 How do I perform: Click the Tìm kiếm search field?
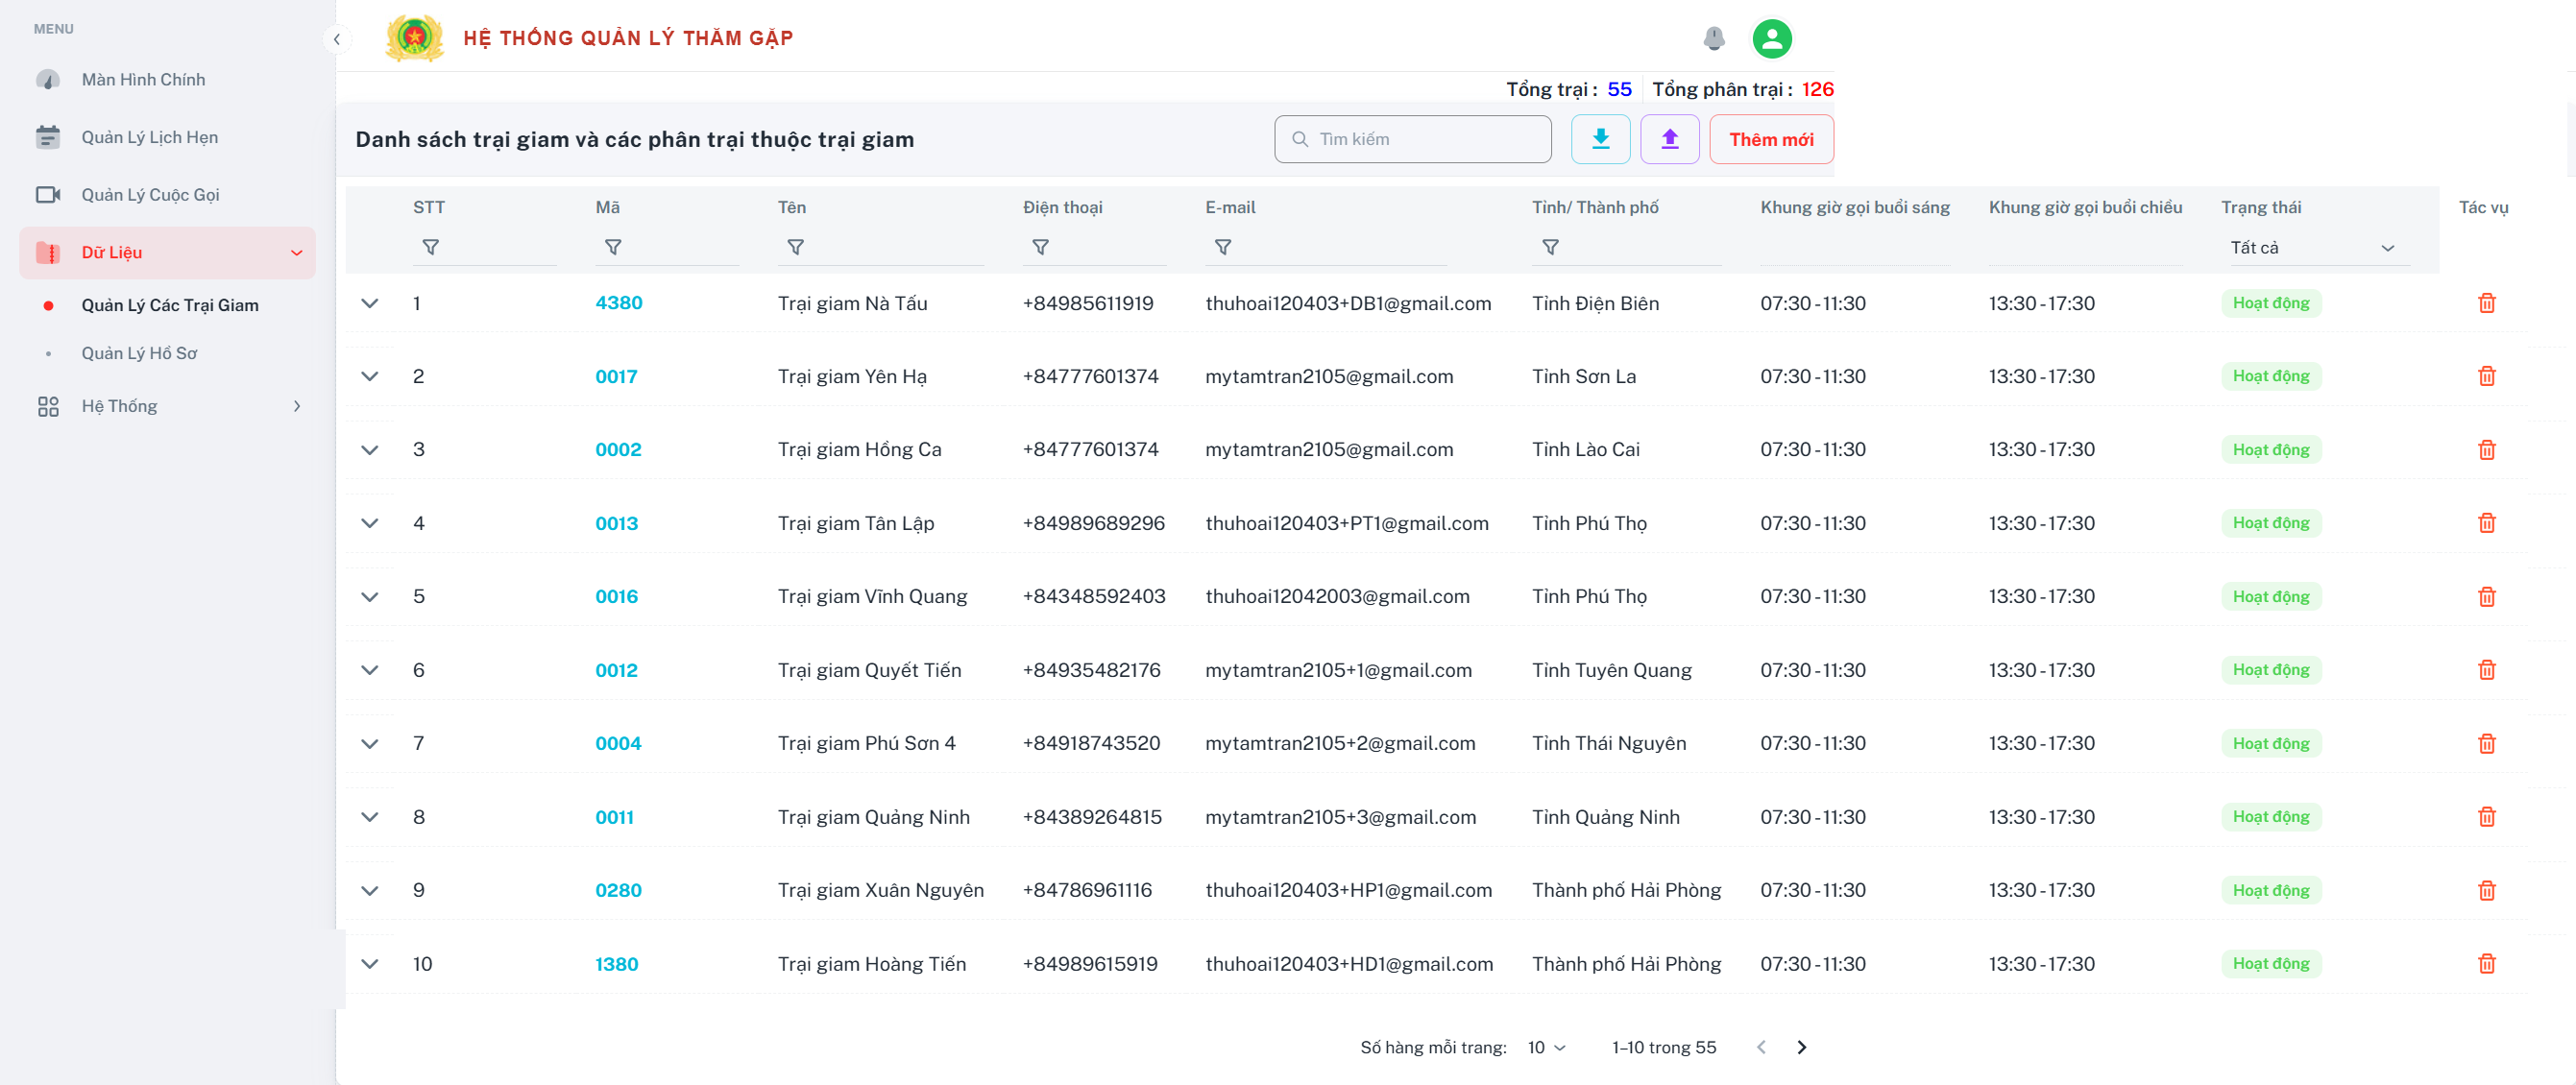(1412, 139)
